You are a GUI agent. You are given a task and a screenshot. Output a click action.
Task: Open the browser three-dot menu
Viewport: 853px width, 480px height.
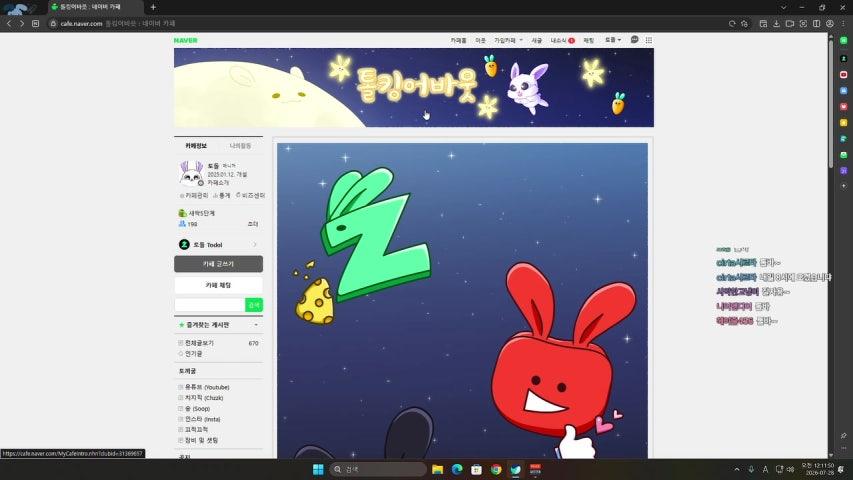[x=844, y=23]
